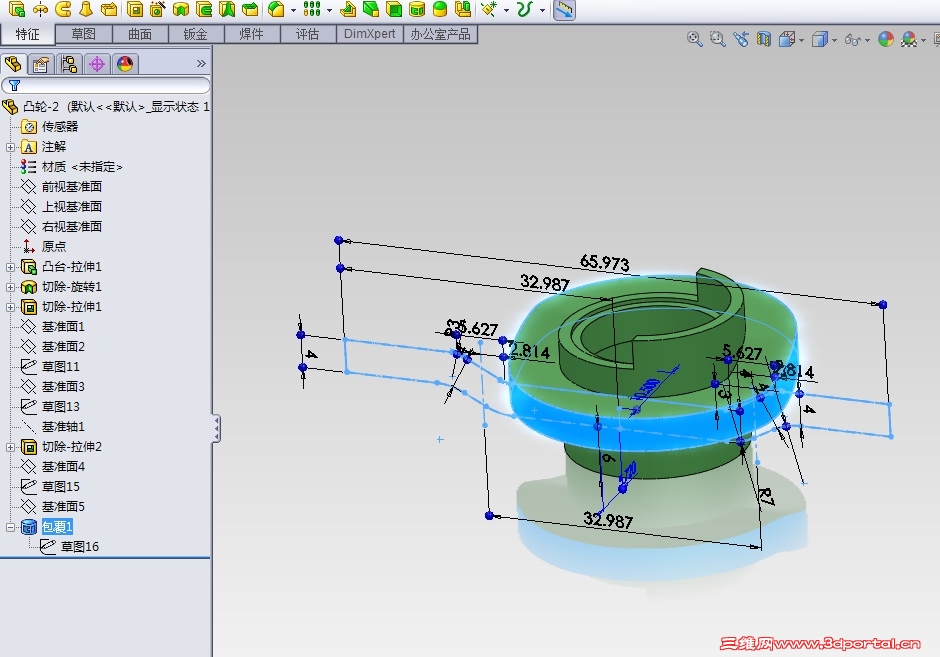Select the Shell tool

394,8
